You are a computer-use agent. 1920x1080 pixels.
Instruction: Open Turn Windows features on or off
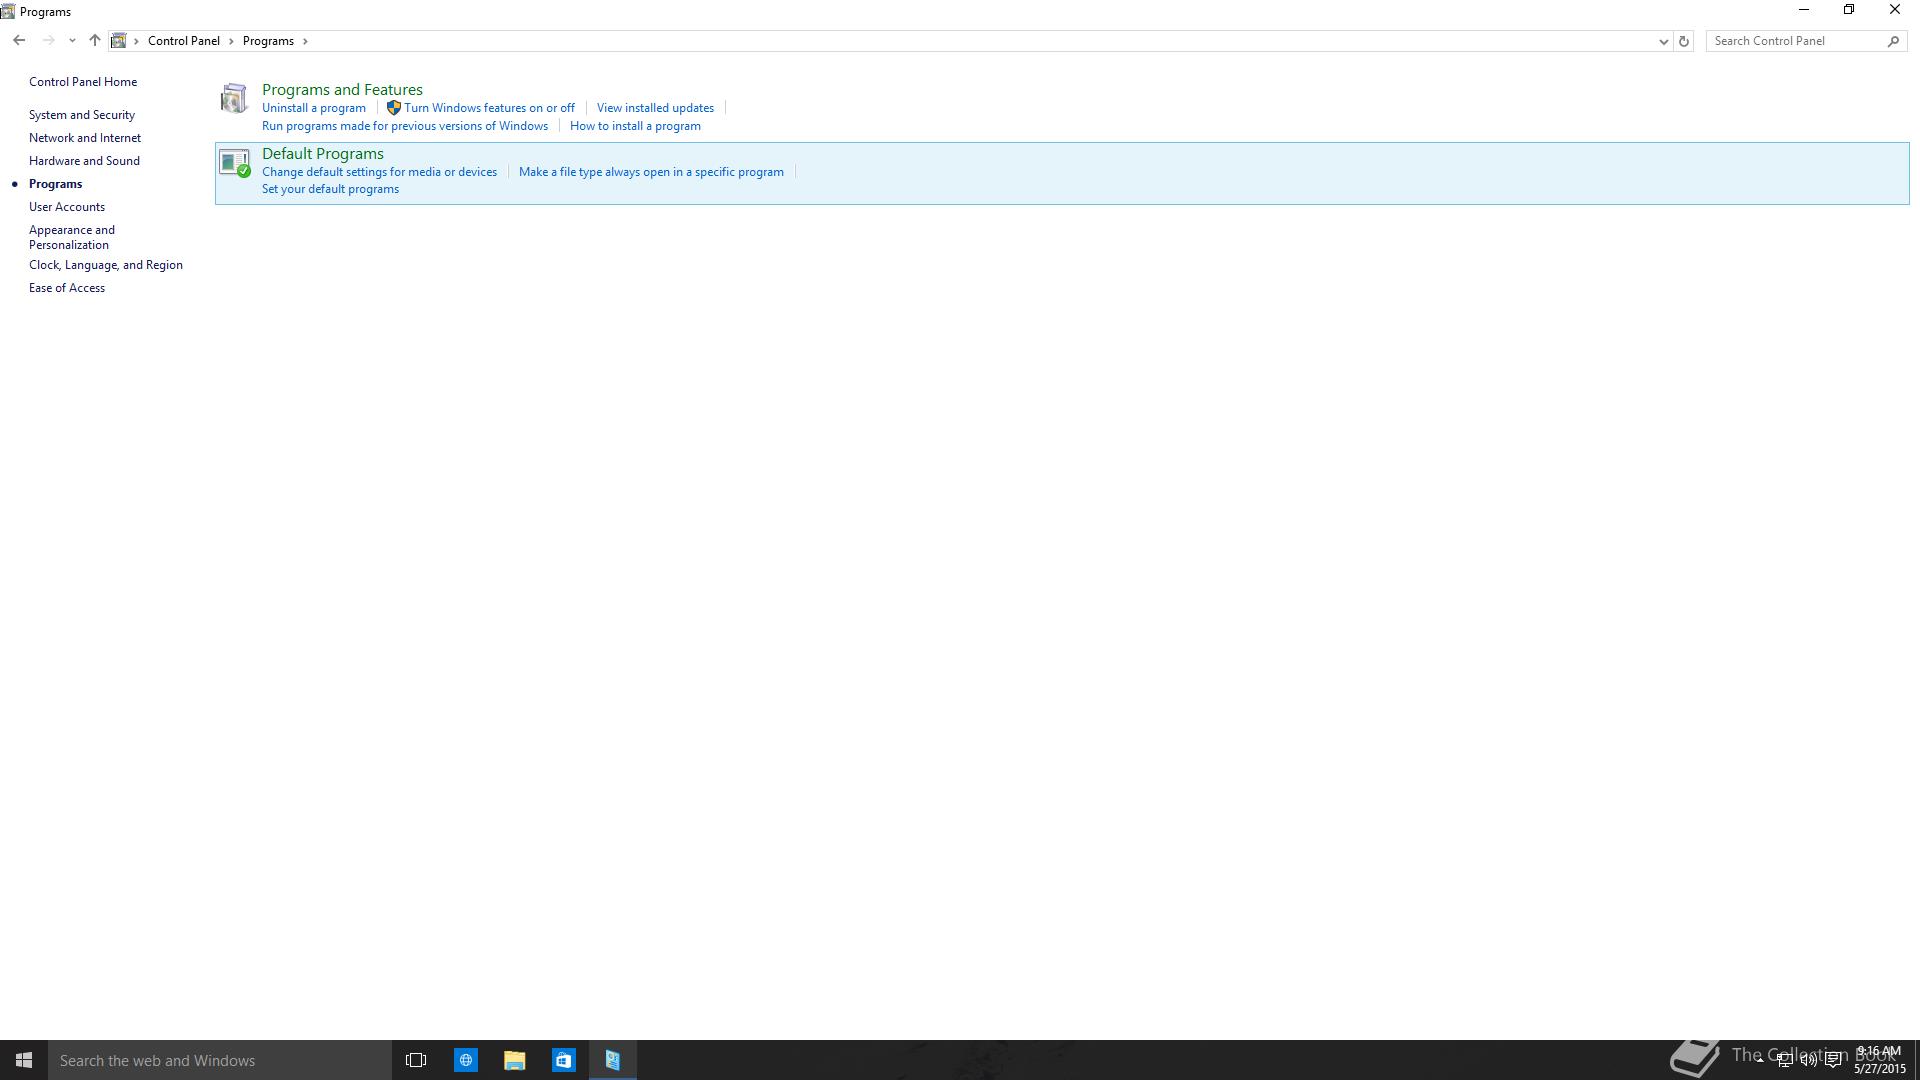(489, 108)
